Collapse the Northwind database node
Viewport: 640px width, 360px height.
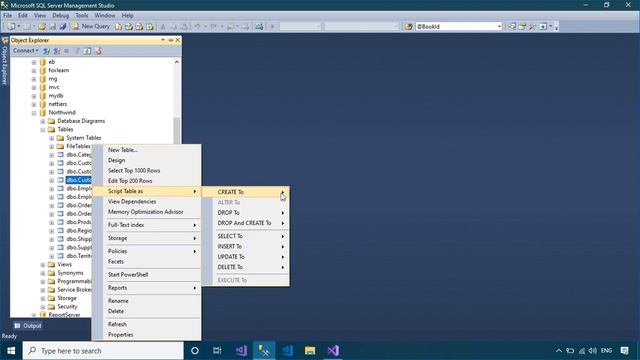tap(34, 113)
